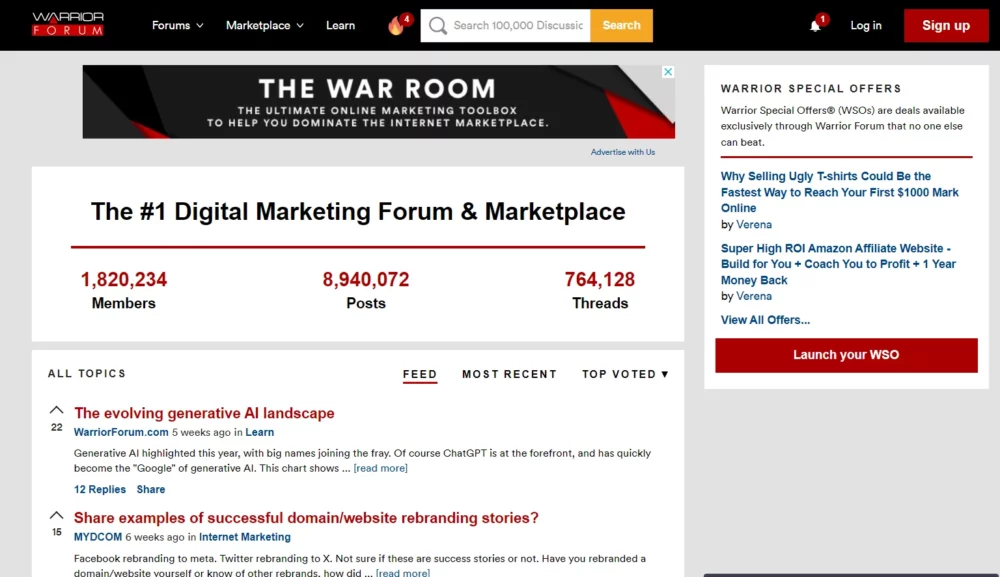Expand the Marketplace dropdown menu
Image resolution: width=1000 pixels, height=577 pixels.
coord(265,26)
